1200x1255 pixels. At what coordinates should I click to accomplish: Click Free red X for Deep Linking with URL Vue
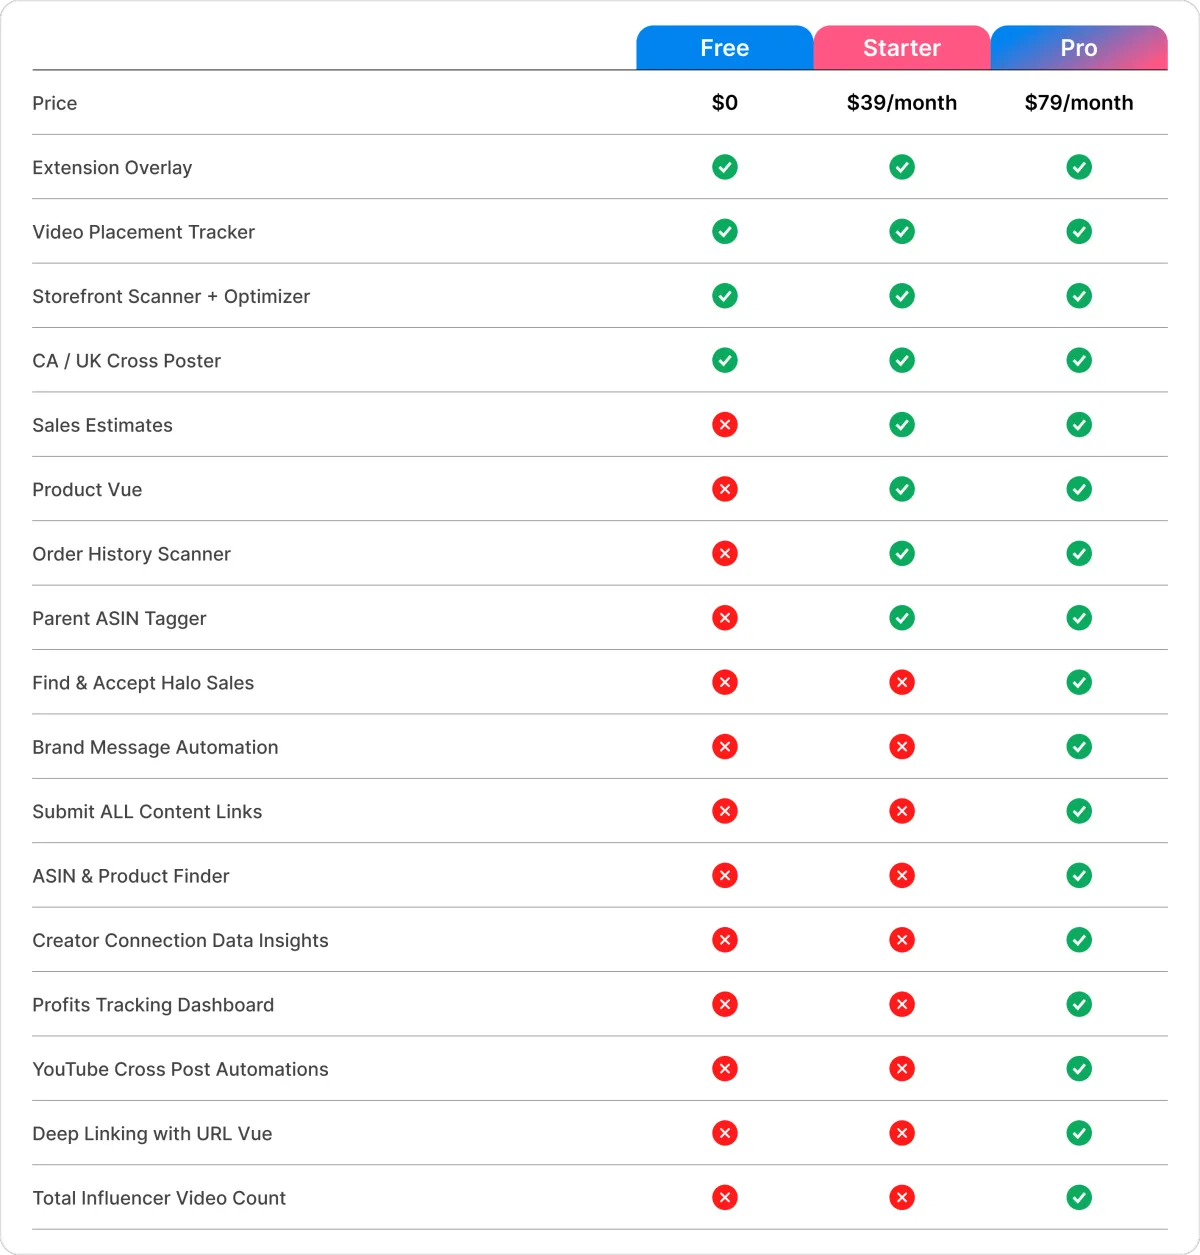(725, 1134)
